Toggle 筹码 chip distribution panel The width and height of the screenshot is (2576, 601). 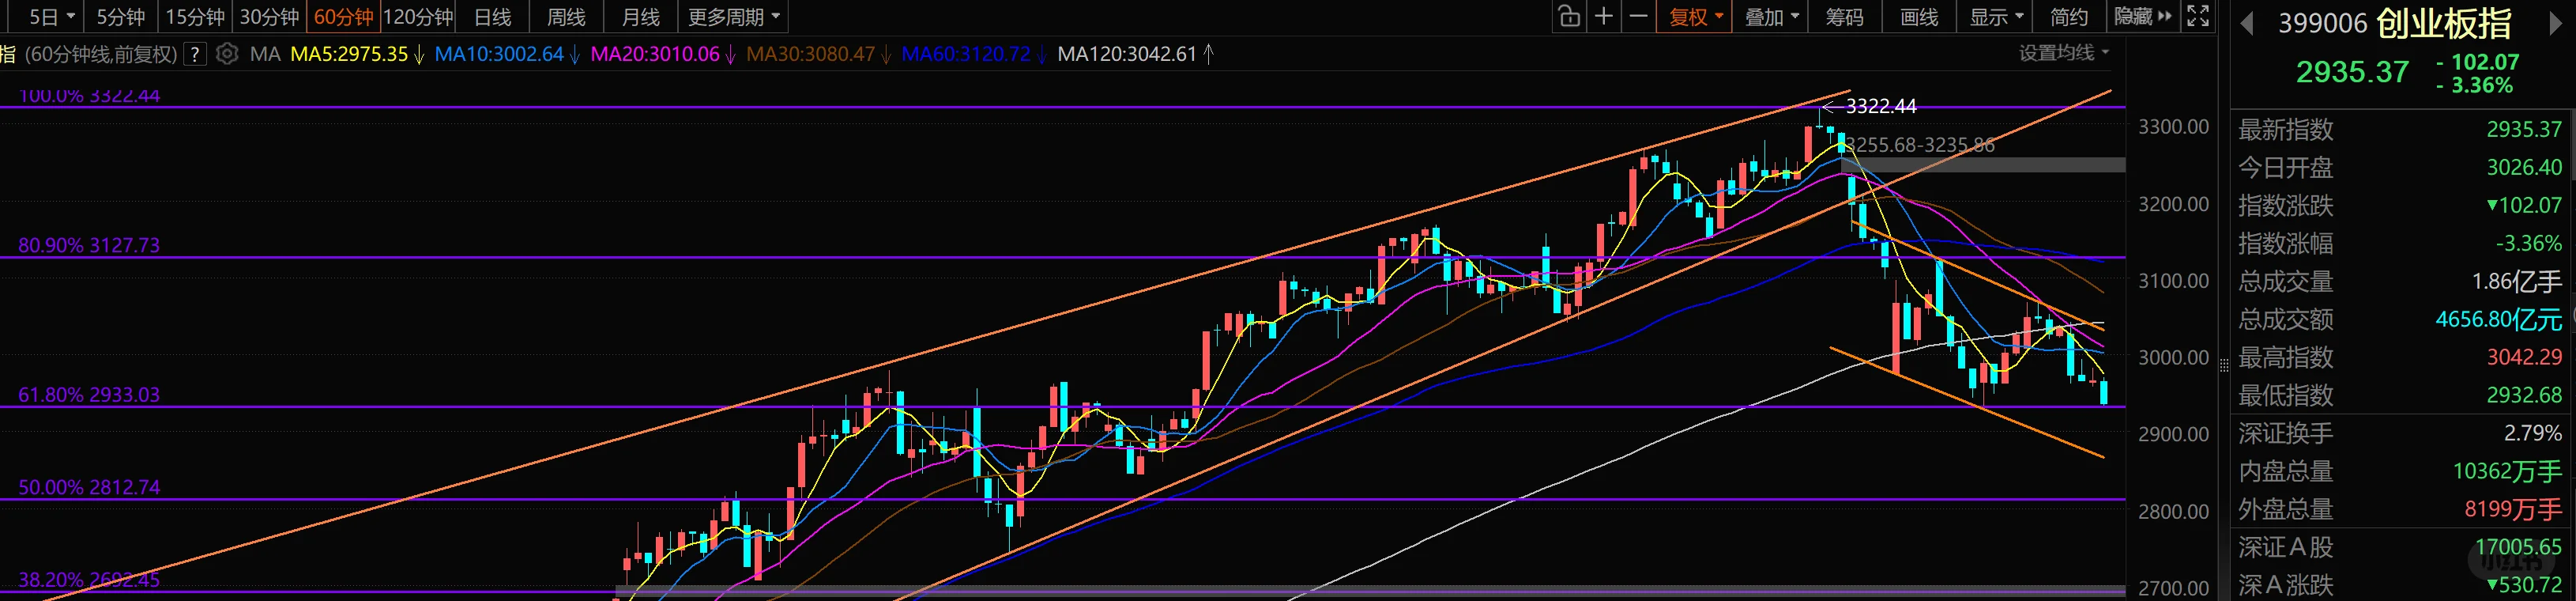pos(1844,17)
